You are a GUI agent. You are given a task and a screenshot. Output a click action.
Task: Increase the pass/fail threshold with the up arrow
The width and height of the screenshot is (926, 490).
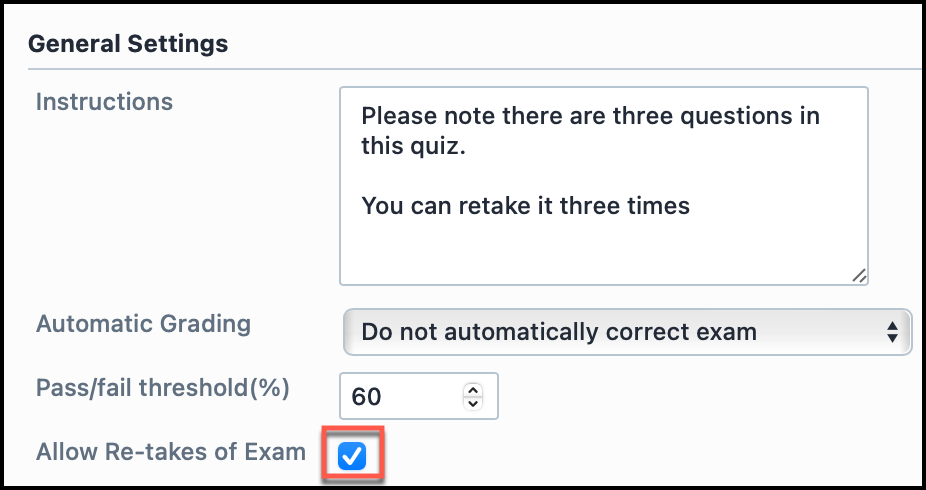[474, 390]
